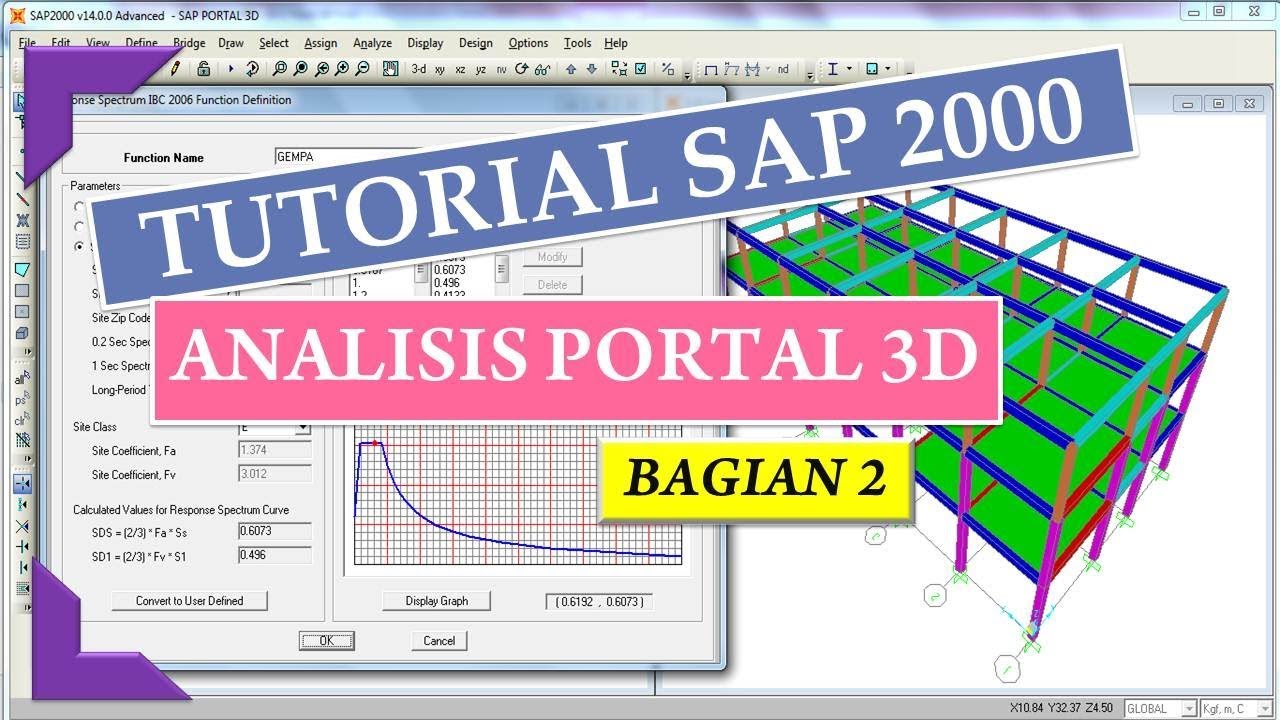Click the red Draw Frame line tool
Viewport: 1280px width, 720px height.
(x=22, y=200)
